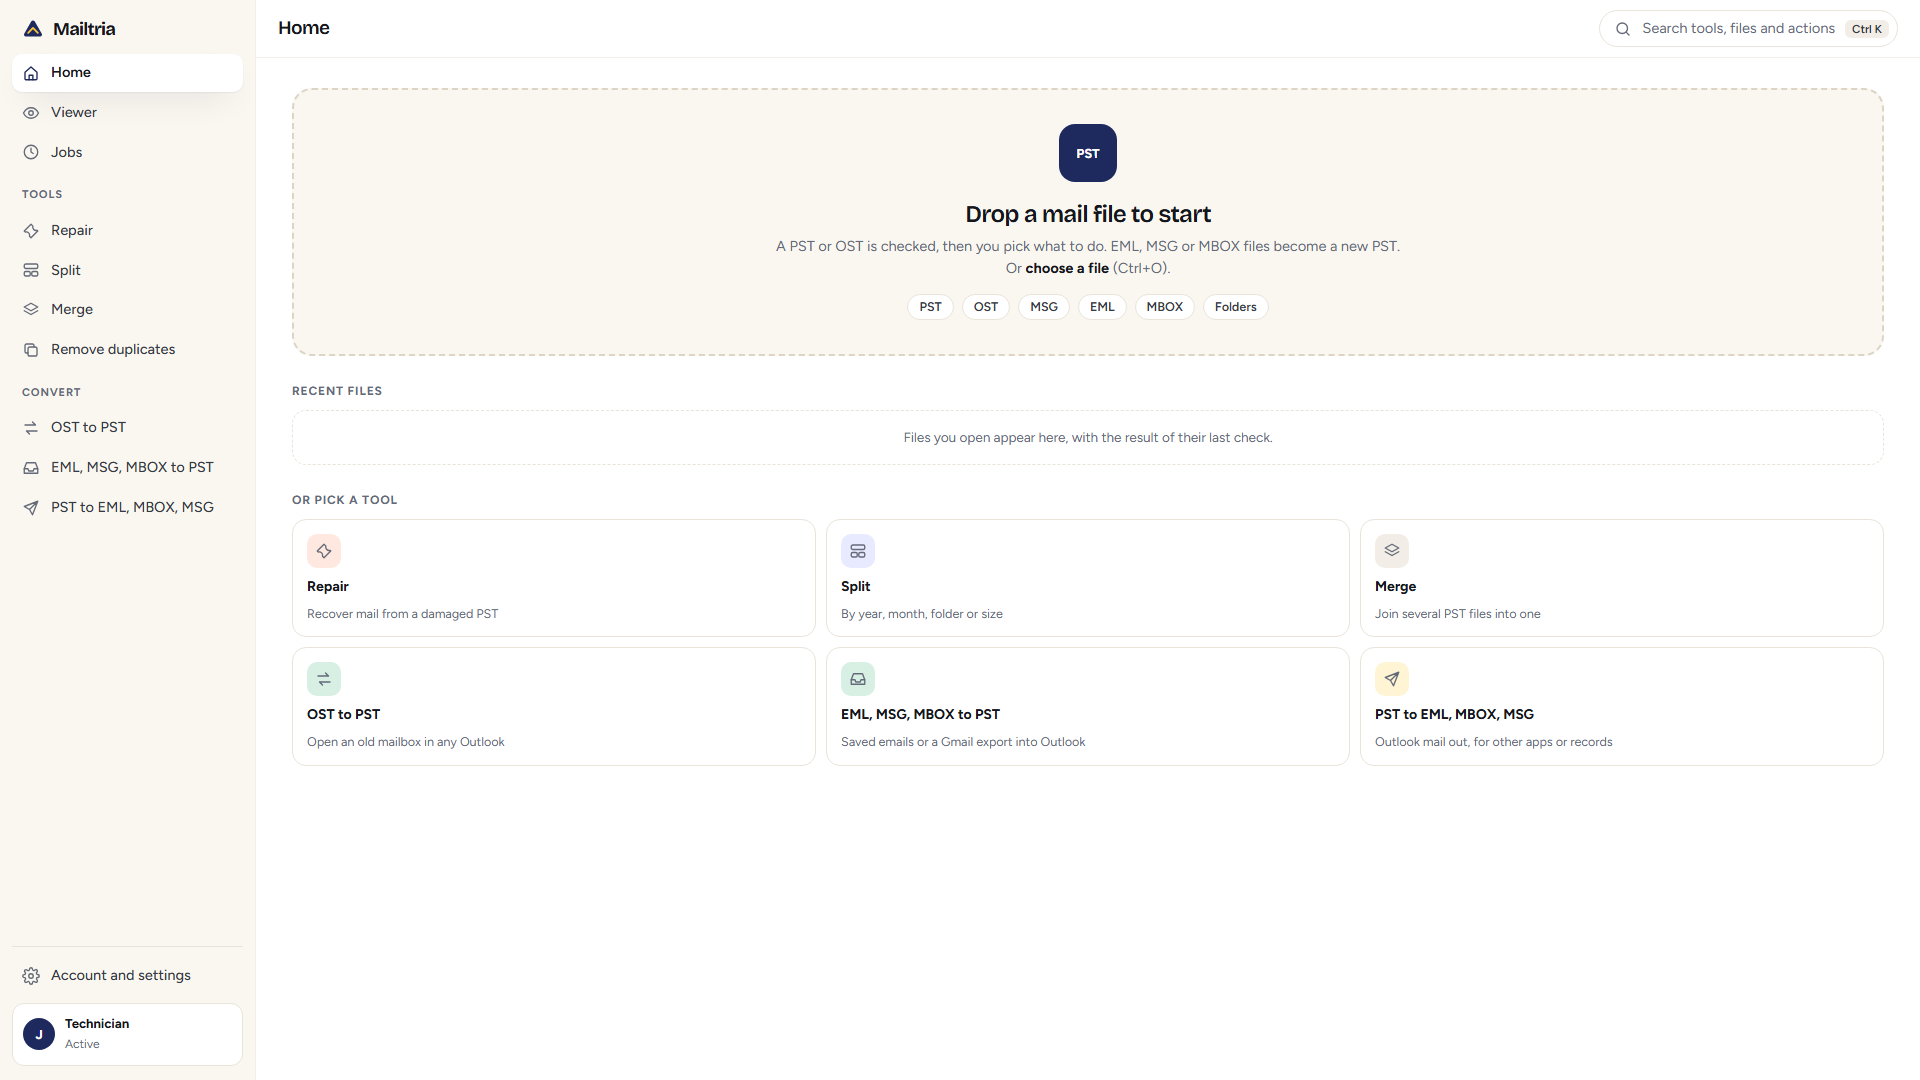Click the yellow PST to EML card icon
The width and height of the screenshot is (1920, 1080).
tap(1392, 679)
